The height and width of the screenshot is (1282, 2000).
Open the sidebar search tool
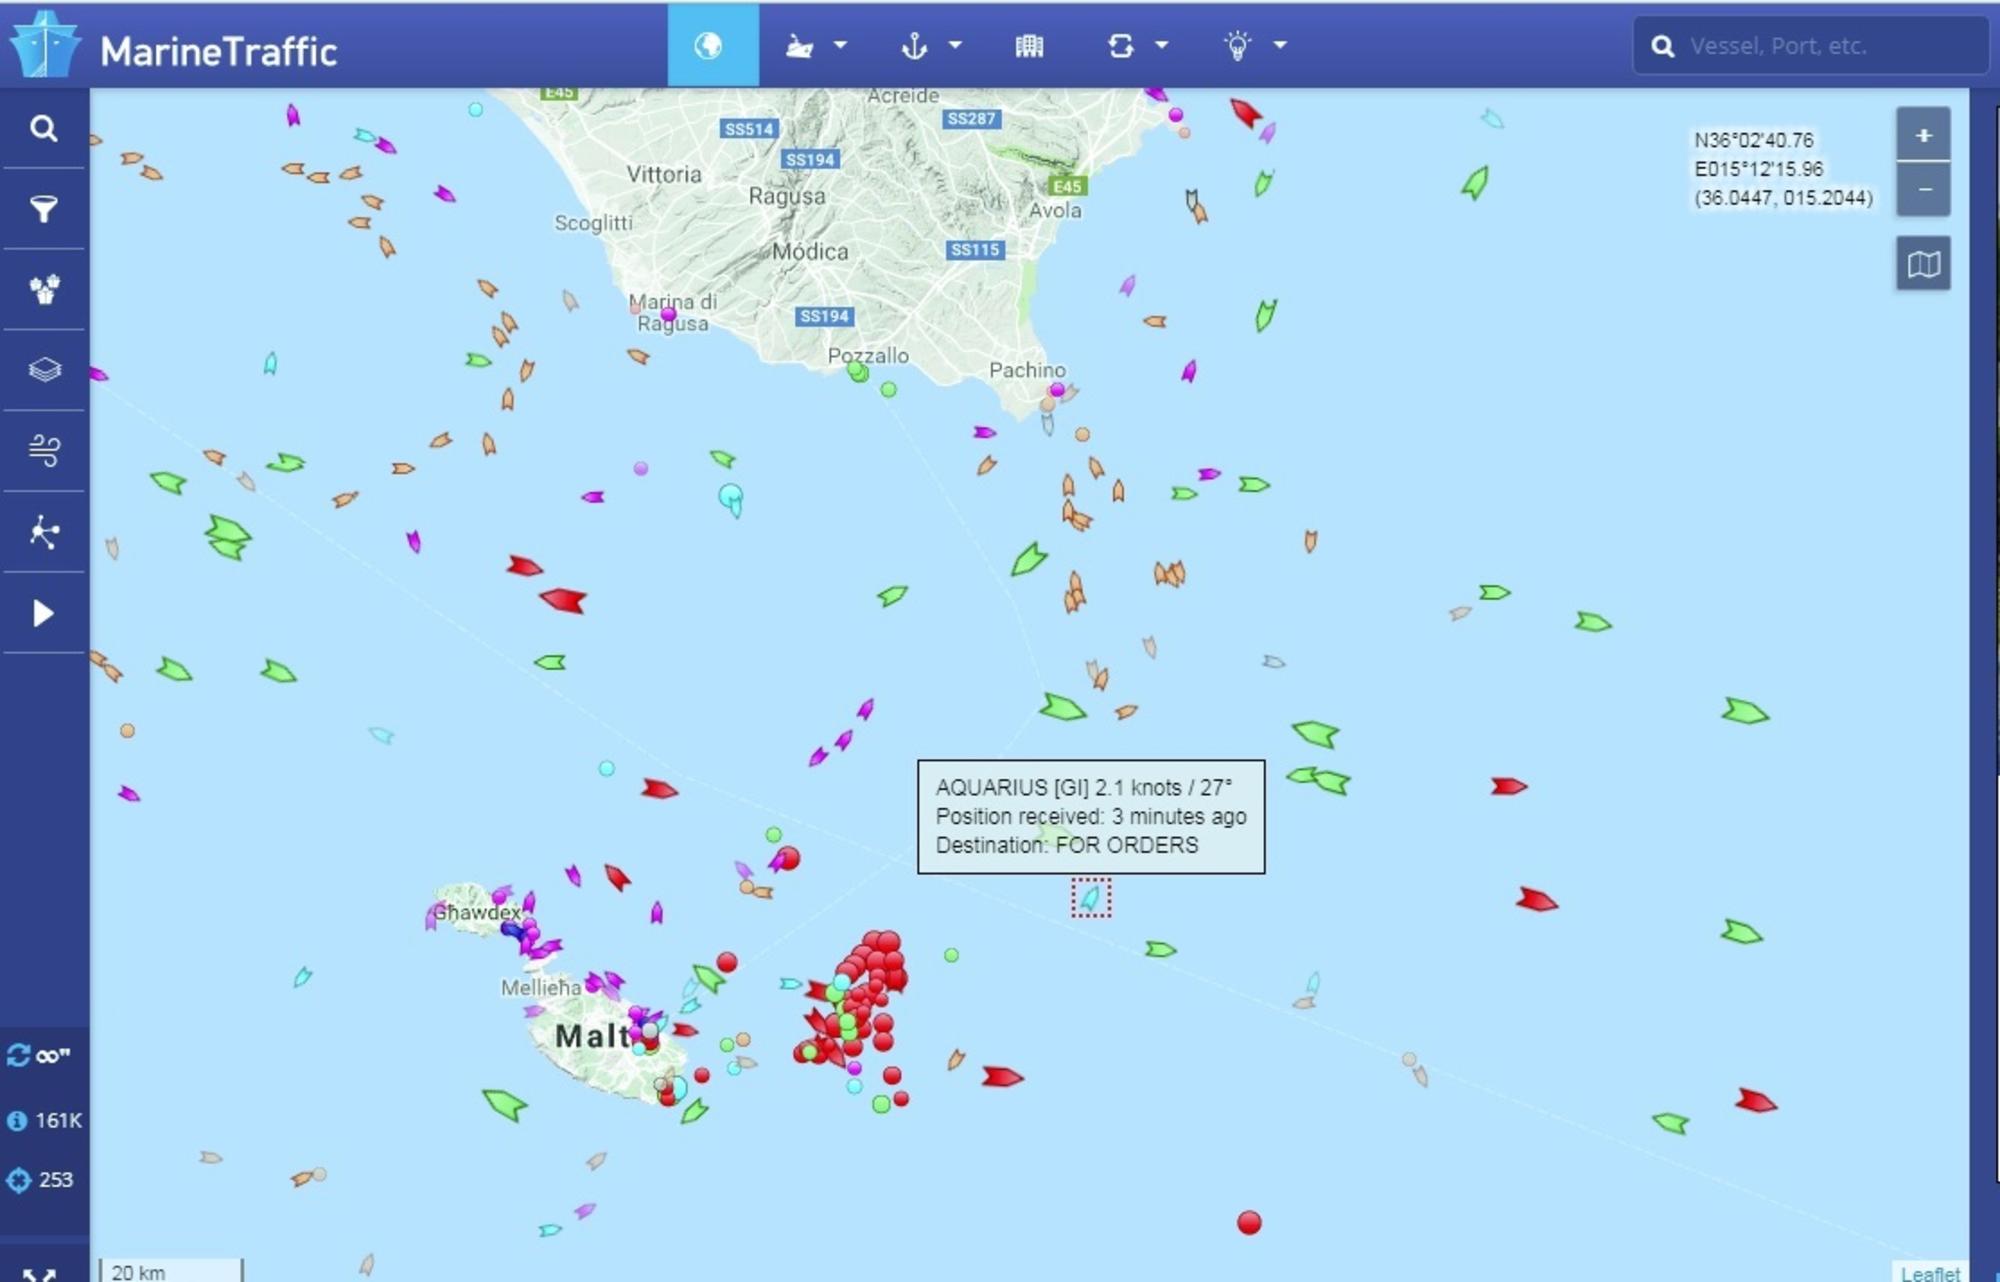pos(43,129)
